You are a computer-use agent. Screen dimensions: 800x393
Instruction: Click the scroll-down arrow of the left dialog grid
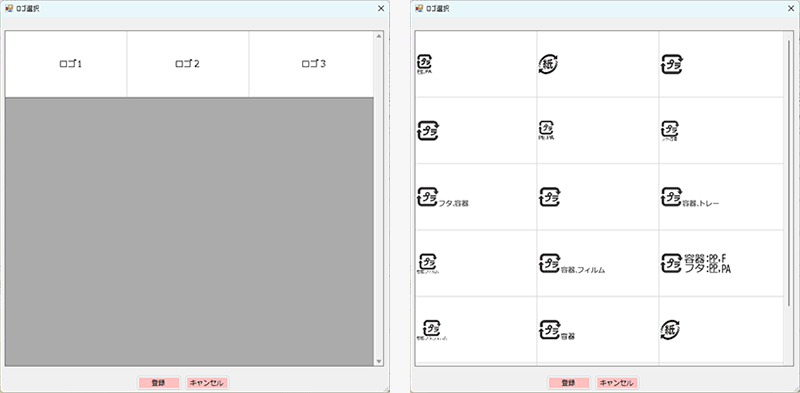(x=379, y=361)
